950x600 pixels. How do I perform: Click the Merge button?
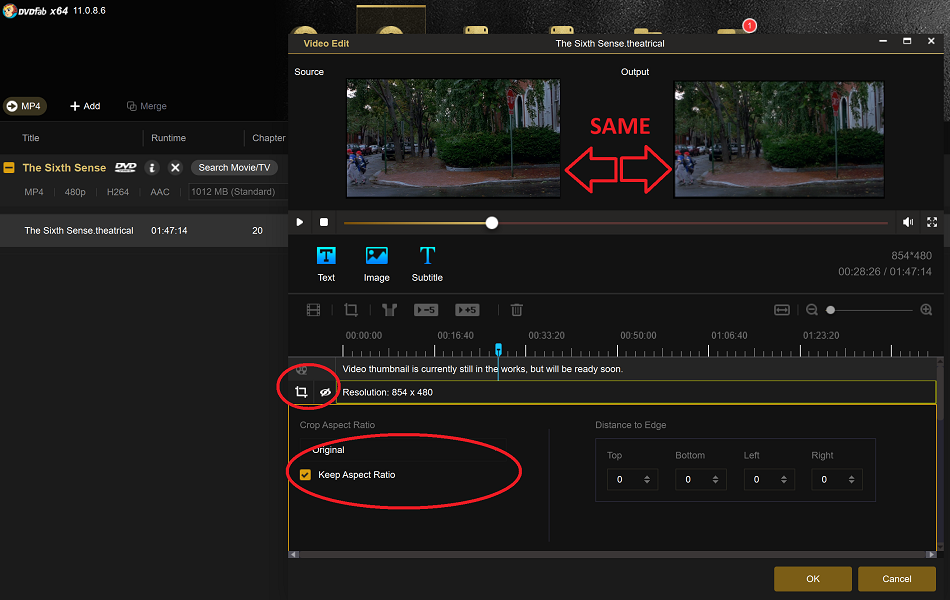[x=147, y=106]
